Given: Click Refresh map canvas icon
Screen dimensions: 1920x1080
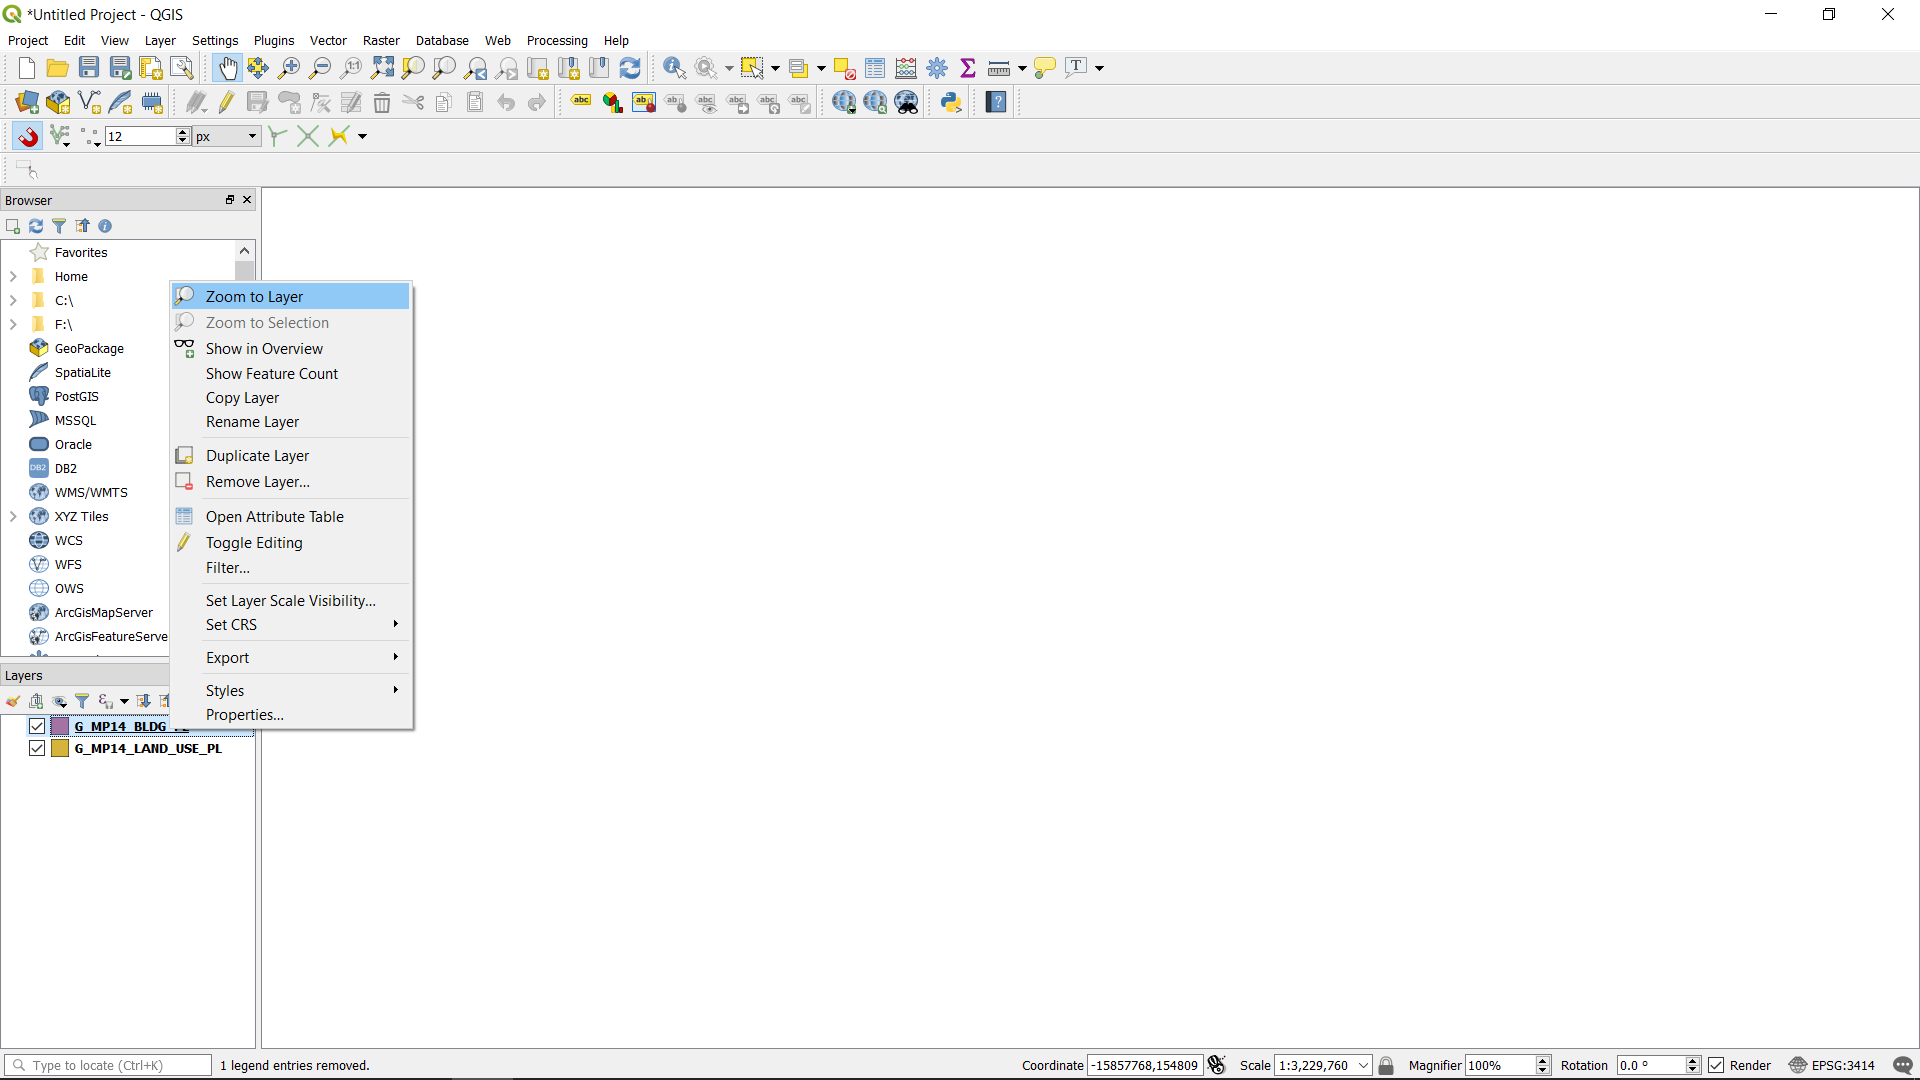Looking at the screenshot, I should (630, 68).
